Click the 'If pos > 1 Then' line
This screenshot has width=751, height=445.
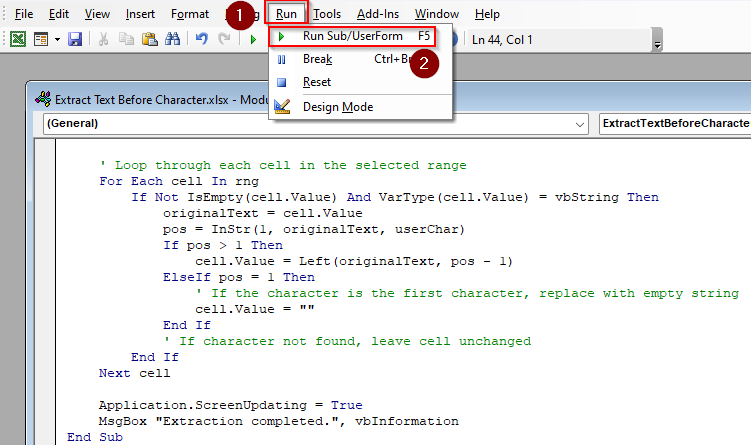(x=223, y=245)
